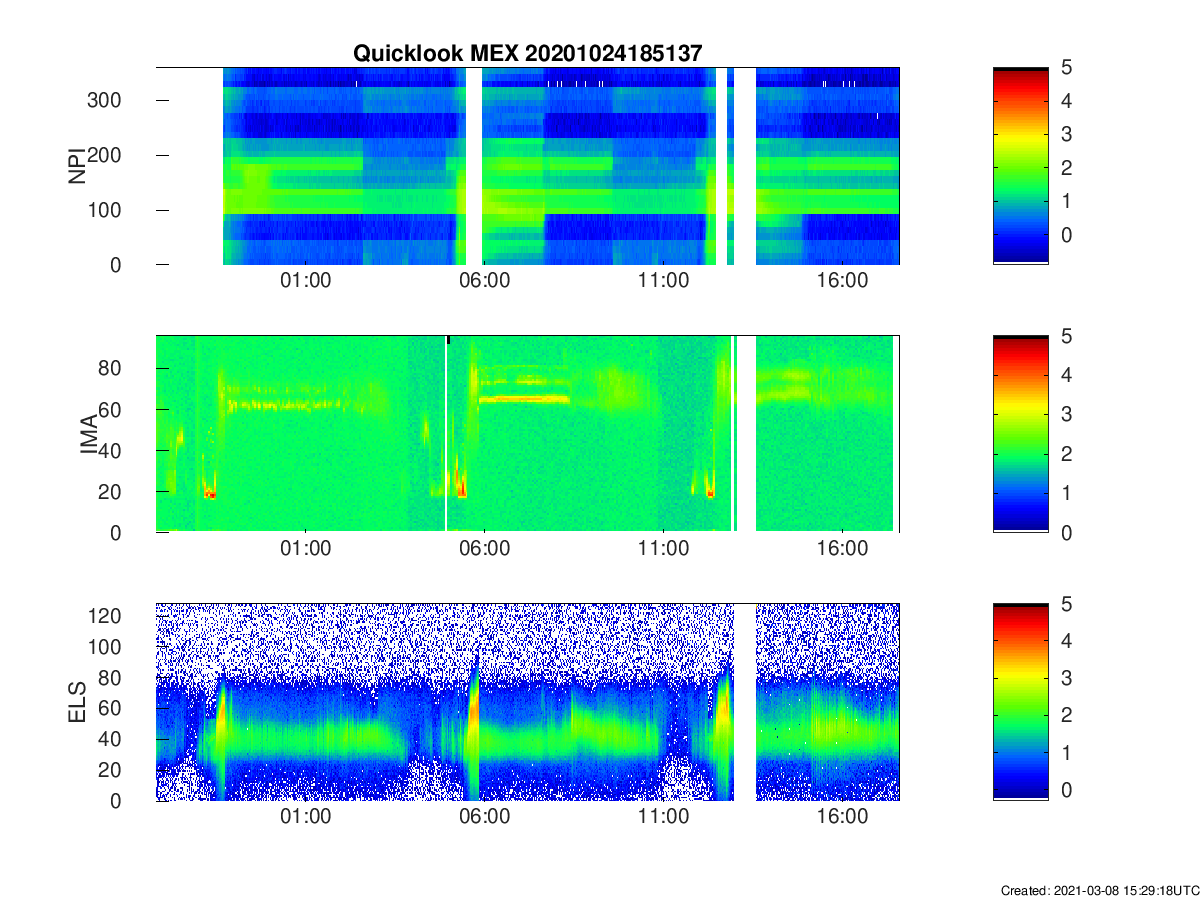Click the 0 label on IMA colorbar

pos(1067,533)
